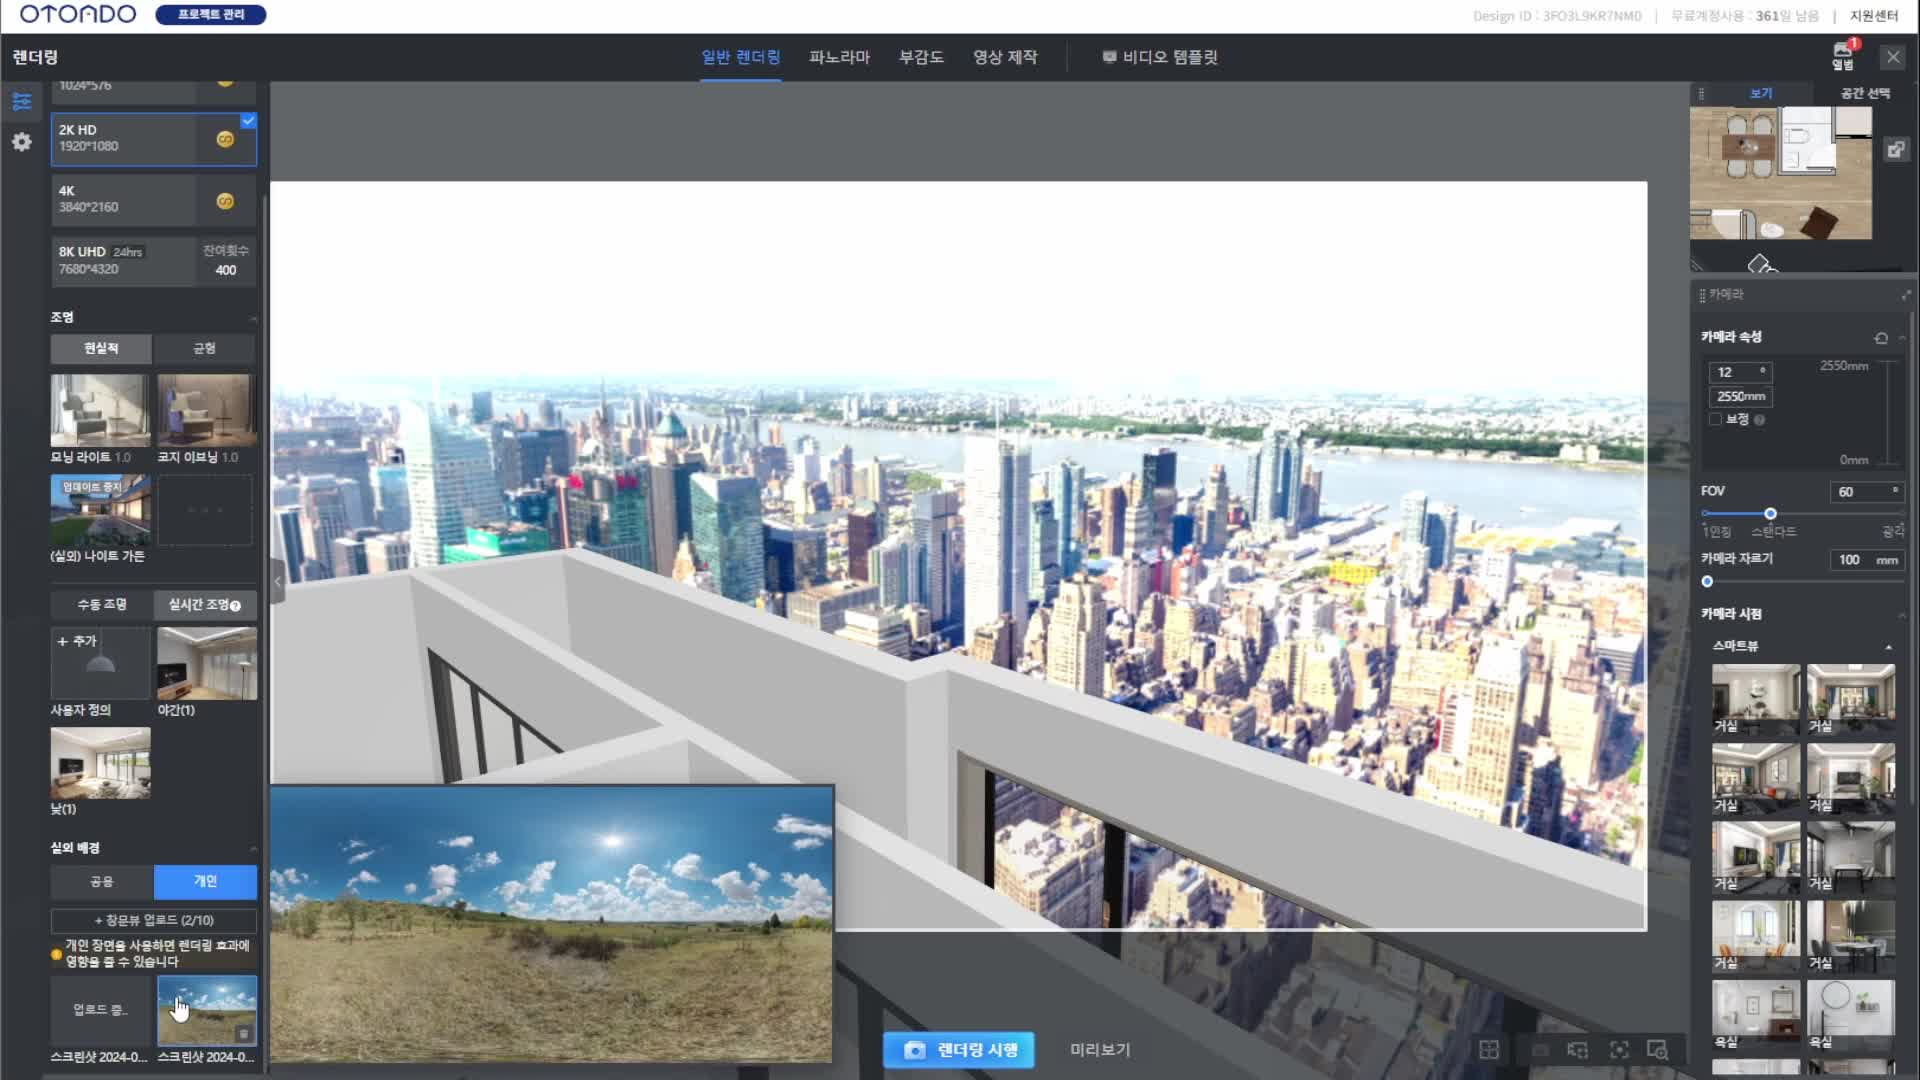Switch lighting mode to 균형
The image size is (1920, 1080).
[x=204, y=348]
